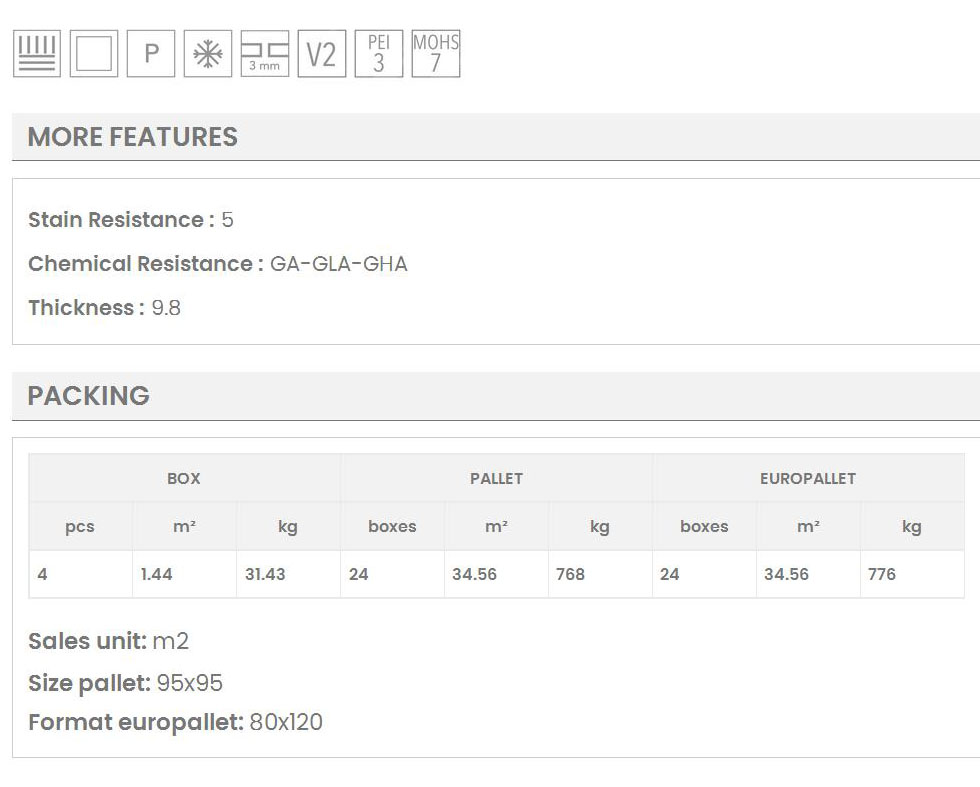Click the Thickness 9.8 entry
The height and width of the screenshot is (787, 980).
pos(104,308)
